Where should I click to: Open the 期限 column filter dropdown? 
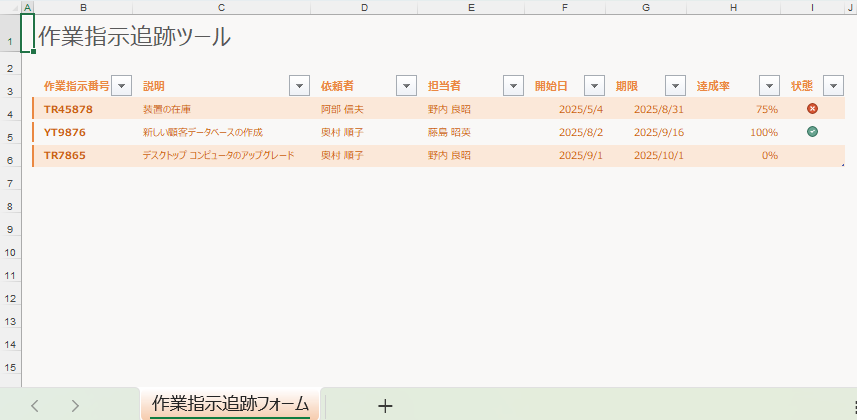pyautogui.click(x=676, y=86)
